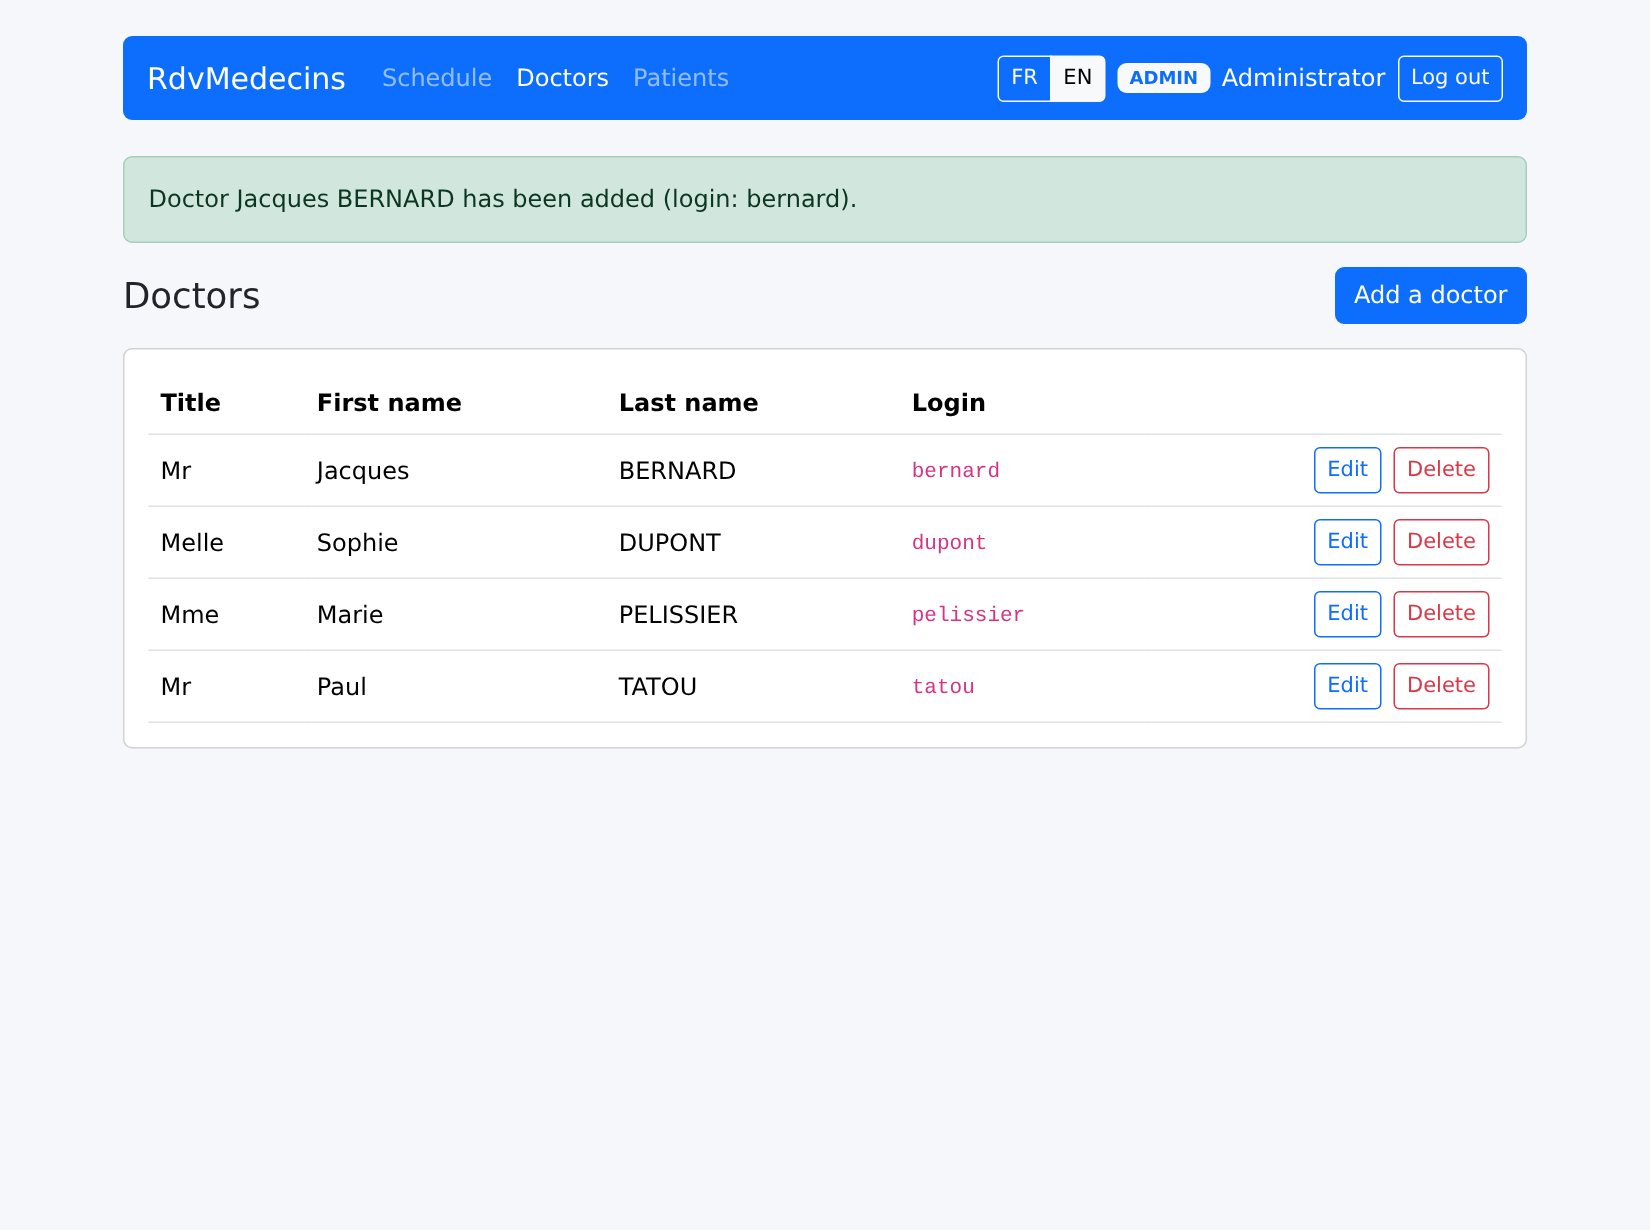Image resolution: width=1650 pixels, height=1230 pixels.
Task: Click the login value "pelissier"
Action: click(x=968, y=615)
